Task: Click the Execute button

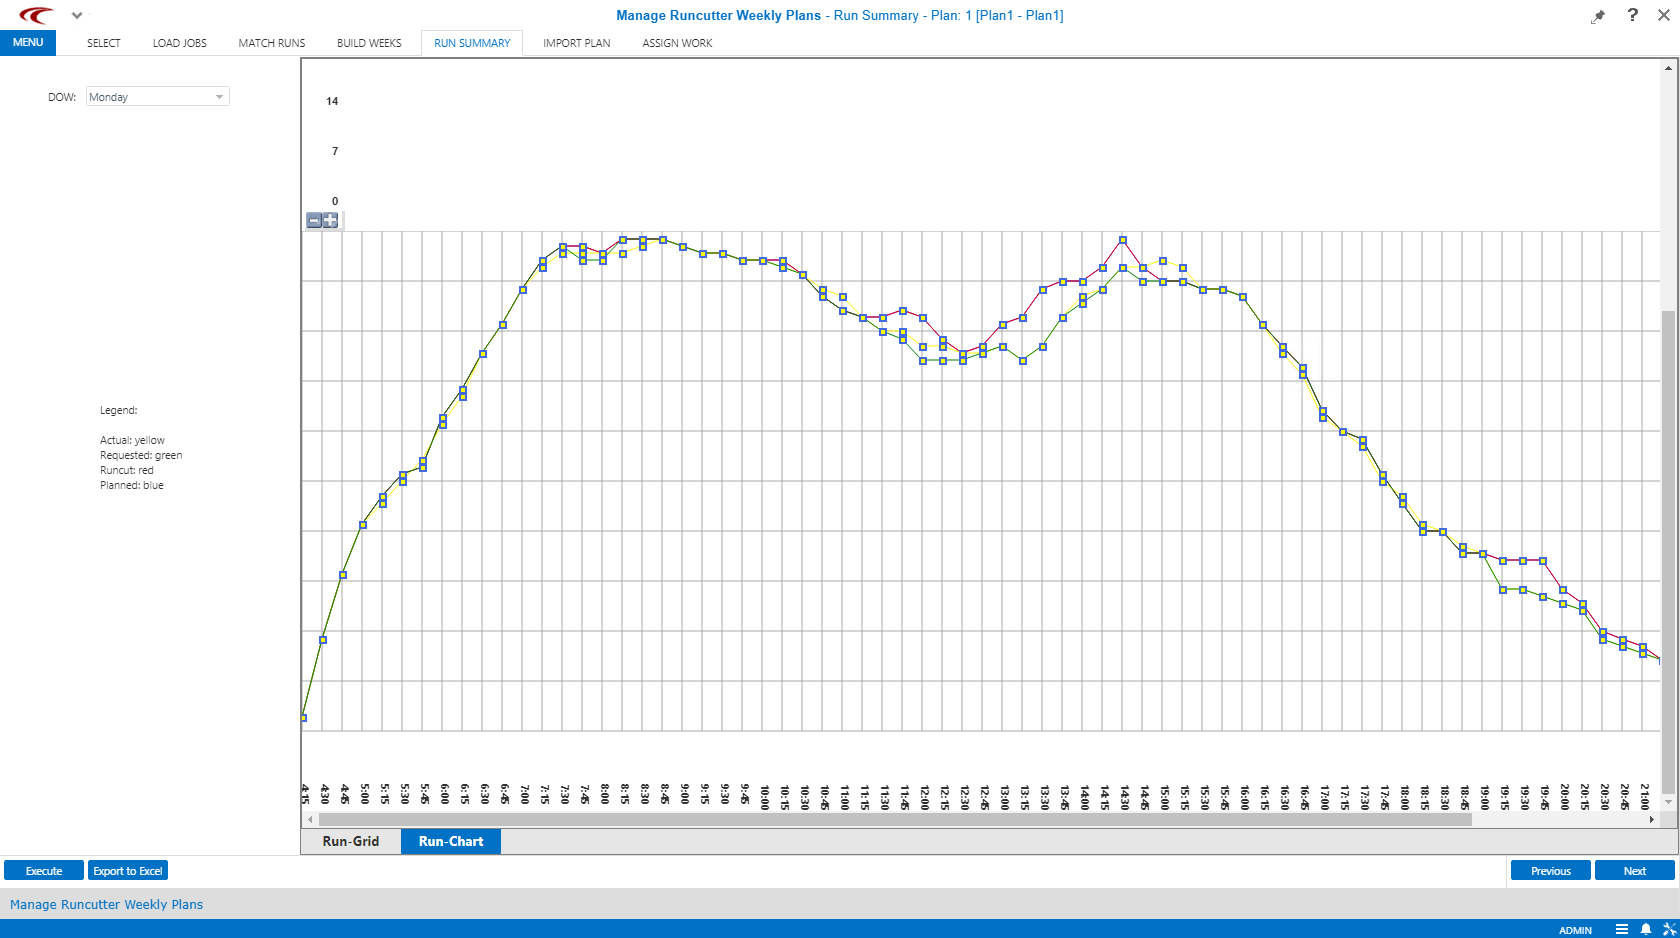Action: point(43,870)
